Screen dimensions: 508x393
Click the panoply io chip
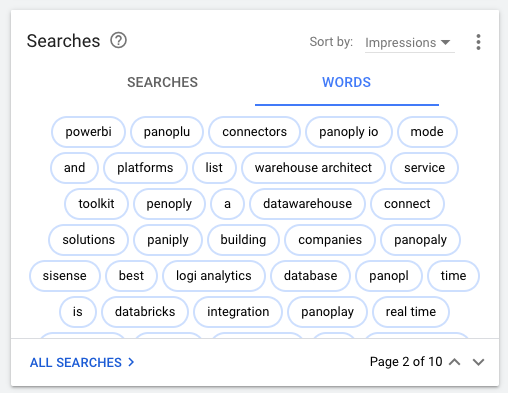tap(349, 132)
